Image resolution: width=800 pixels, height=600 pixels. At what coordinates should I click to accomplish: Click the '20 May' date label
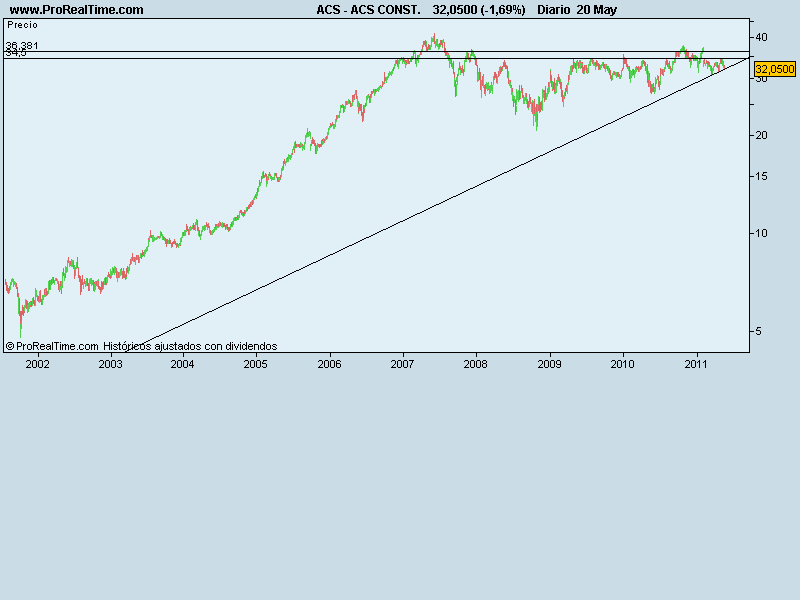[597, 10]
